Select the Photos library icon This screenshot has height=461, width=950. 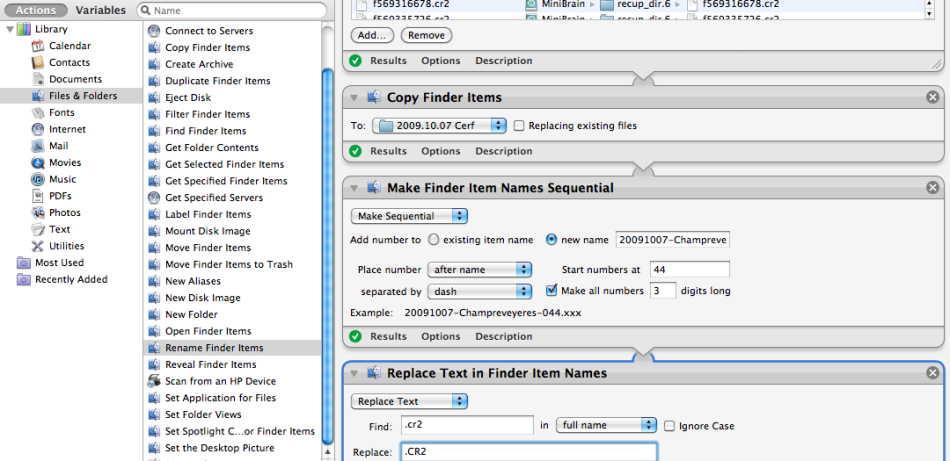tap(37, 213)
